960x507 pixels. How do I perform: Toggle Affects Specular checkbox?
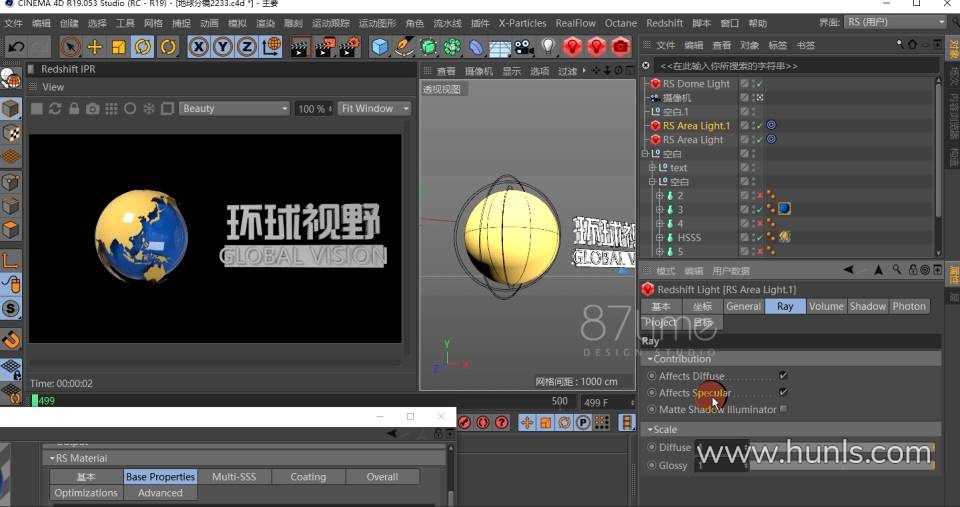pos(783,392)
